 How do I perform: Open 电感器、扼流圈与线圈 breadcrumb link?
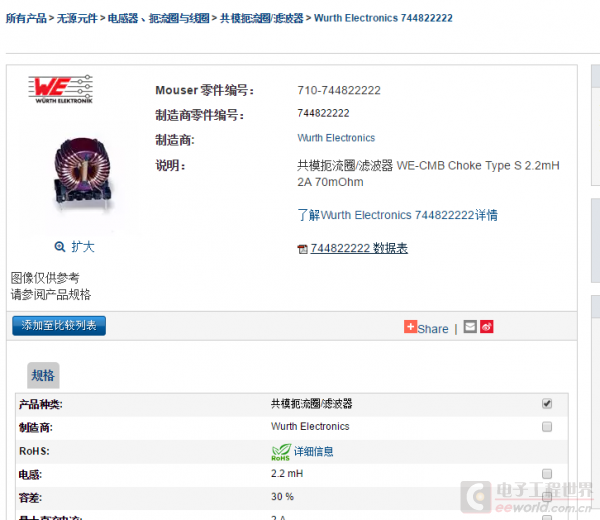[x=158, y=18]
